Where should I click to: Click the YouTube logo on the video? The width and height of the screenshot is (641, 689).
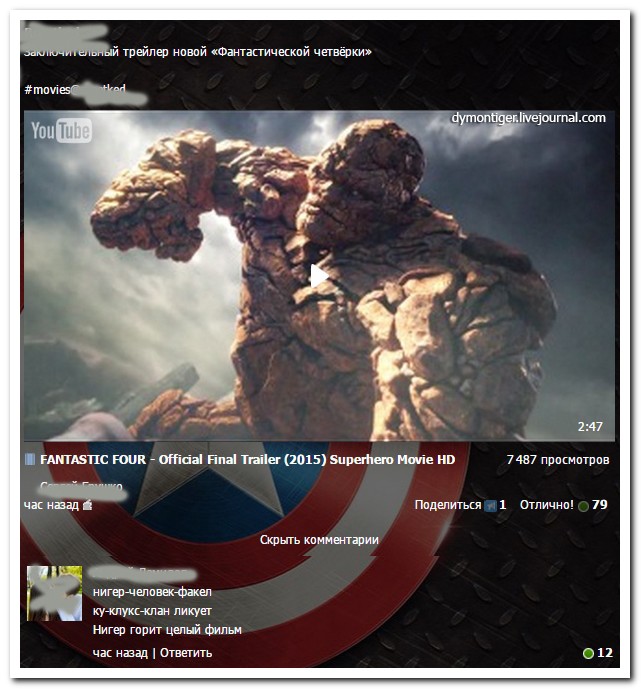tap(61, 130)
